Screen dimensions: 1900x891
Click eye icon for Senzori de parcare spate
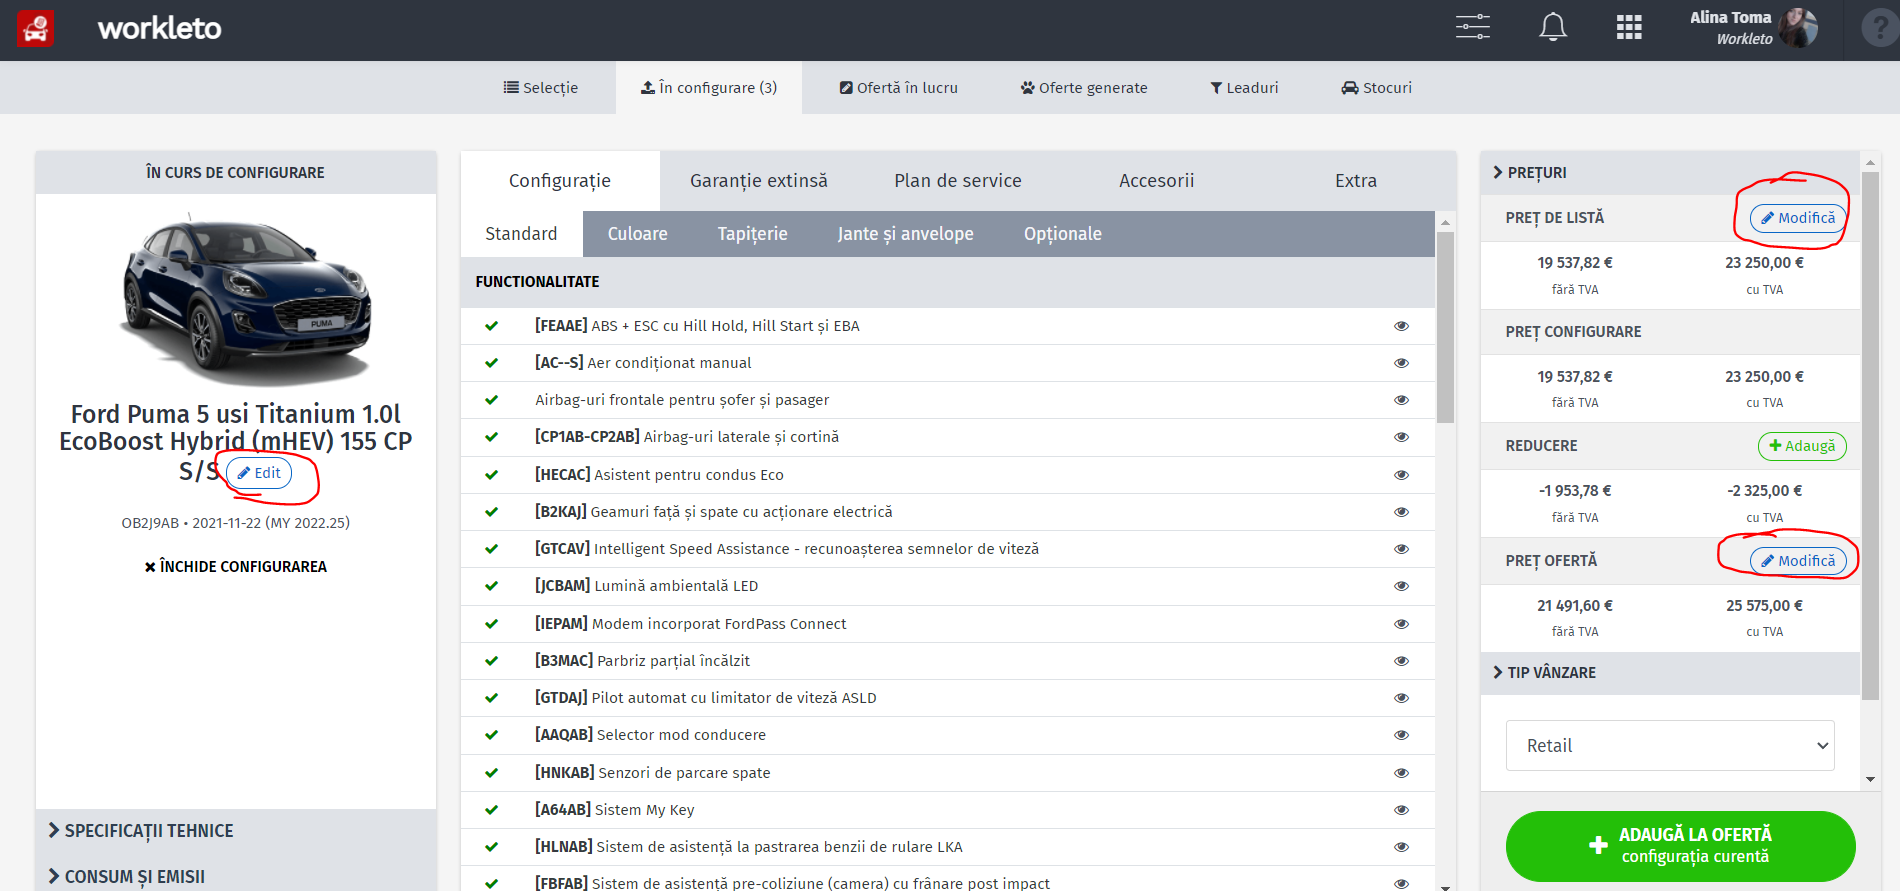click(x=1401, y=773)
